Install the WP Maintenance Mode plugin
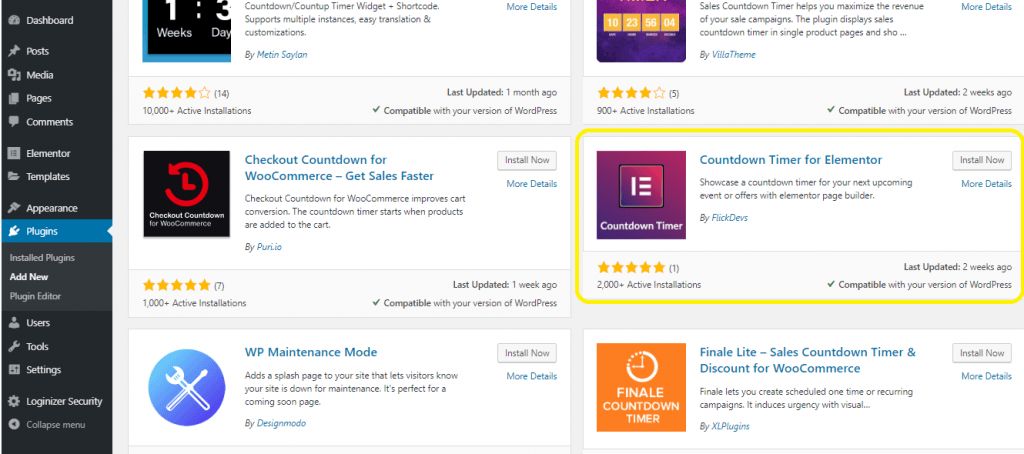Image resolution: width=1024 pixels, height=454 pixels. [526, 353]
